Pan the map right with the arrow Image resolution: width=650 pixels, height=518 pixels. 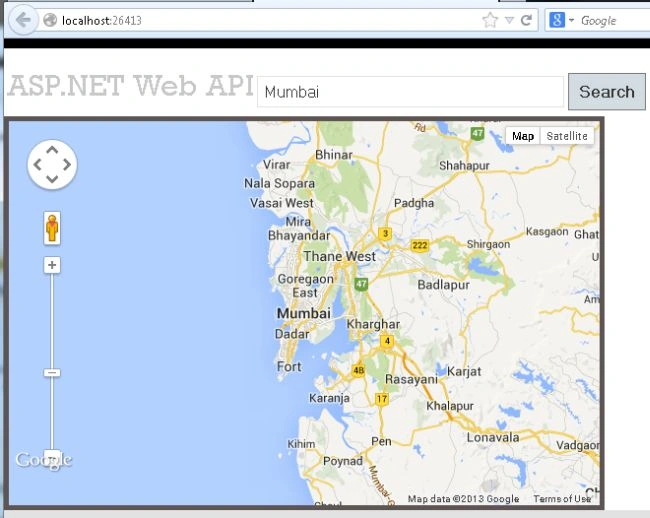[x=67, y=165]
